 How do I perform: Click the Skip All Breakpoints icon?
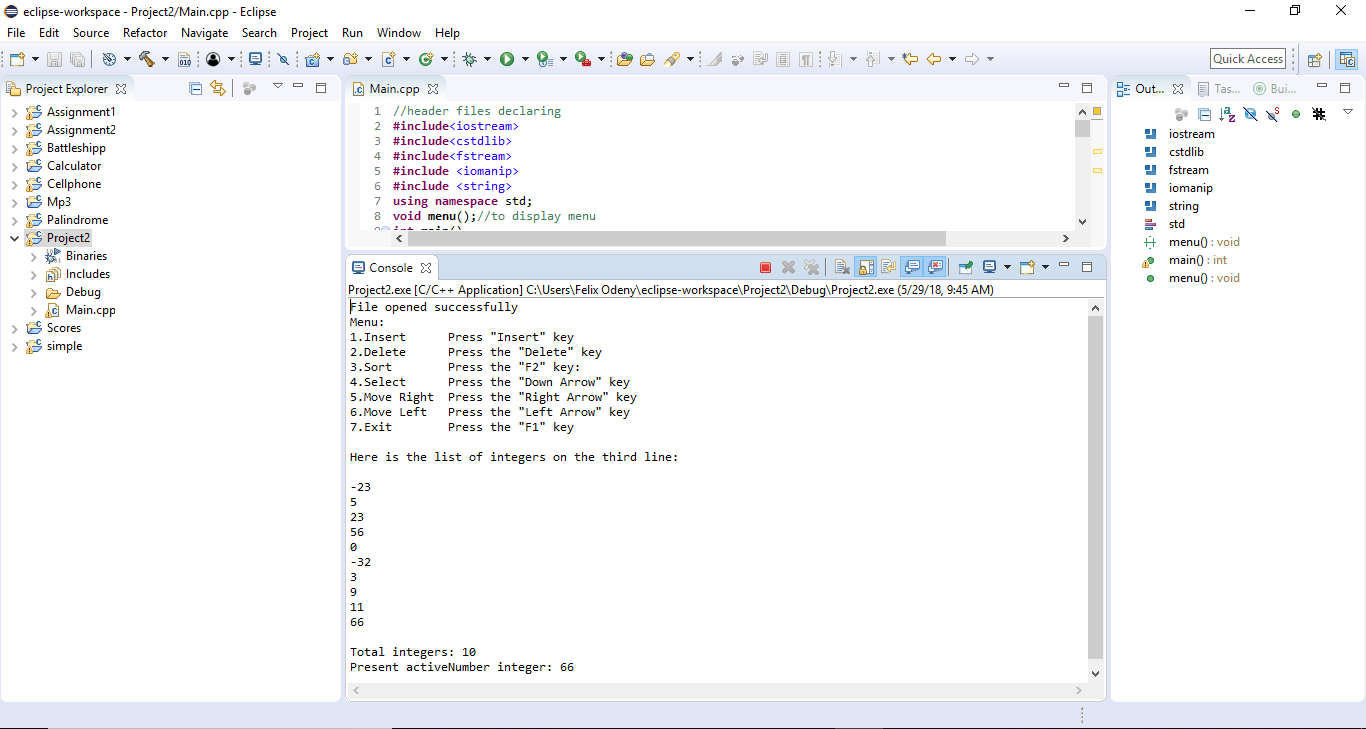coord(283,59)
